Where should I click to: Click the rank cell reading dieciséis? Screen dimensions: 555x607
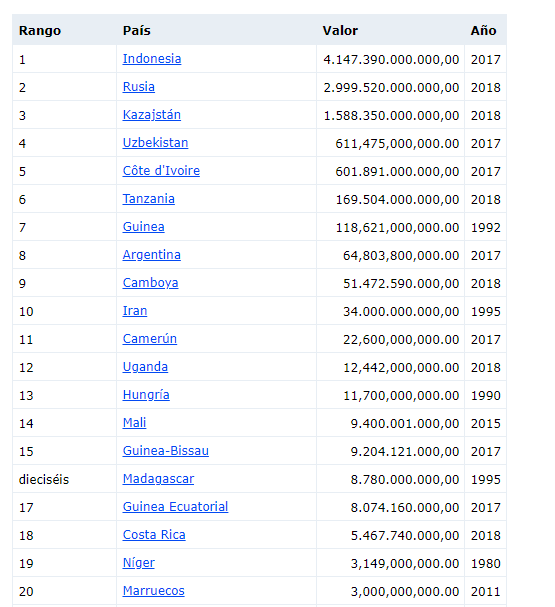pos(44,480)
